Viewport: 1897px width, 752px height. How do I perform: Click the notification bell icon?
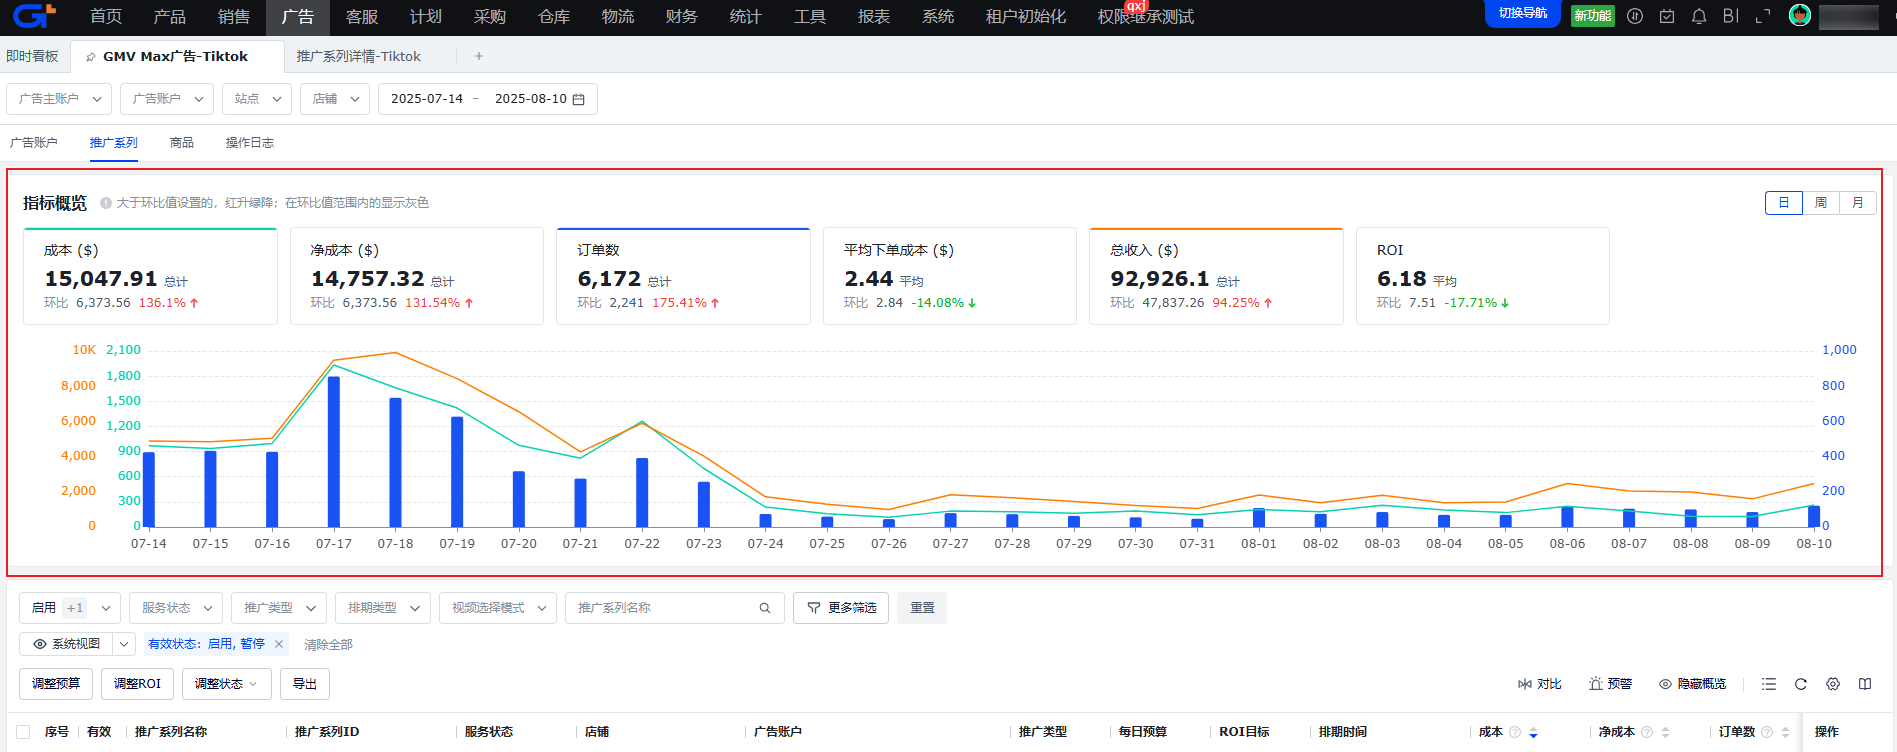(x=1699, y=16)
